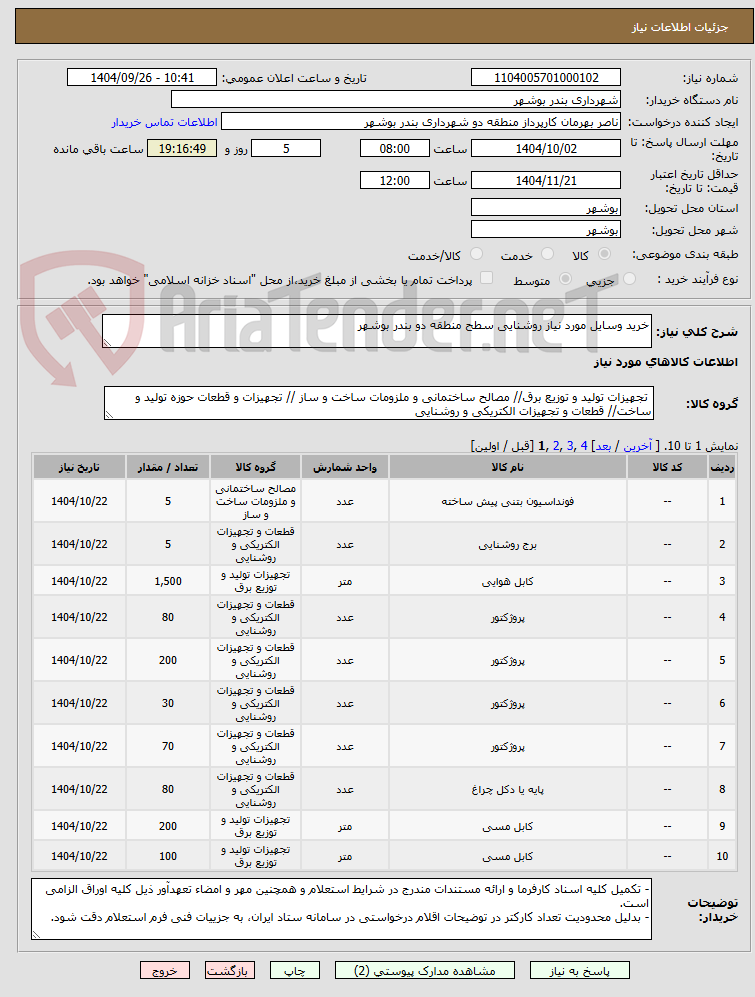Click quantity 1,500 in row 3
Viewport: 755px width, 997px height.
coord(168,581)
